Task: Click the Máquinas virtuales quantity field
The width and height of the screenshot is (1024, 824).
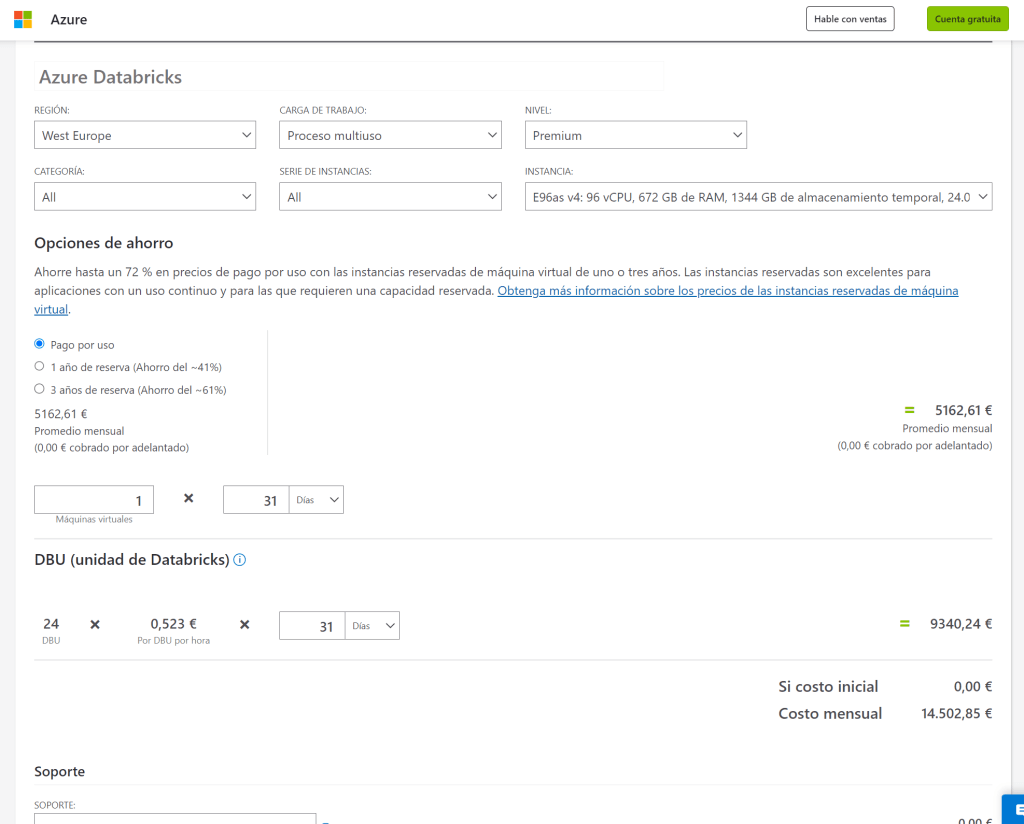Action: [94, 500]
